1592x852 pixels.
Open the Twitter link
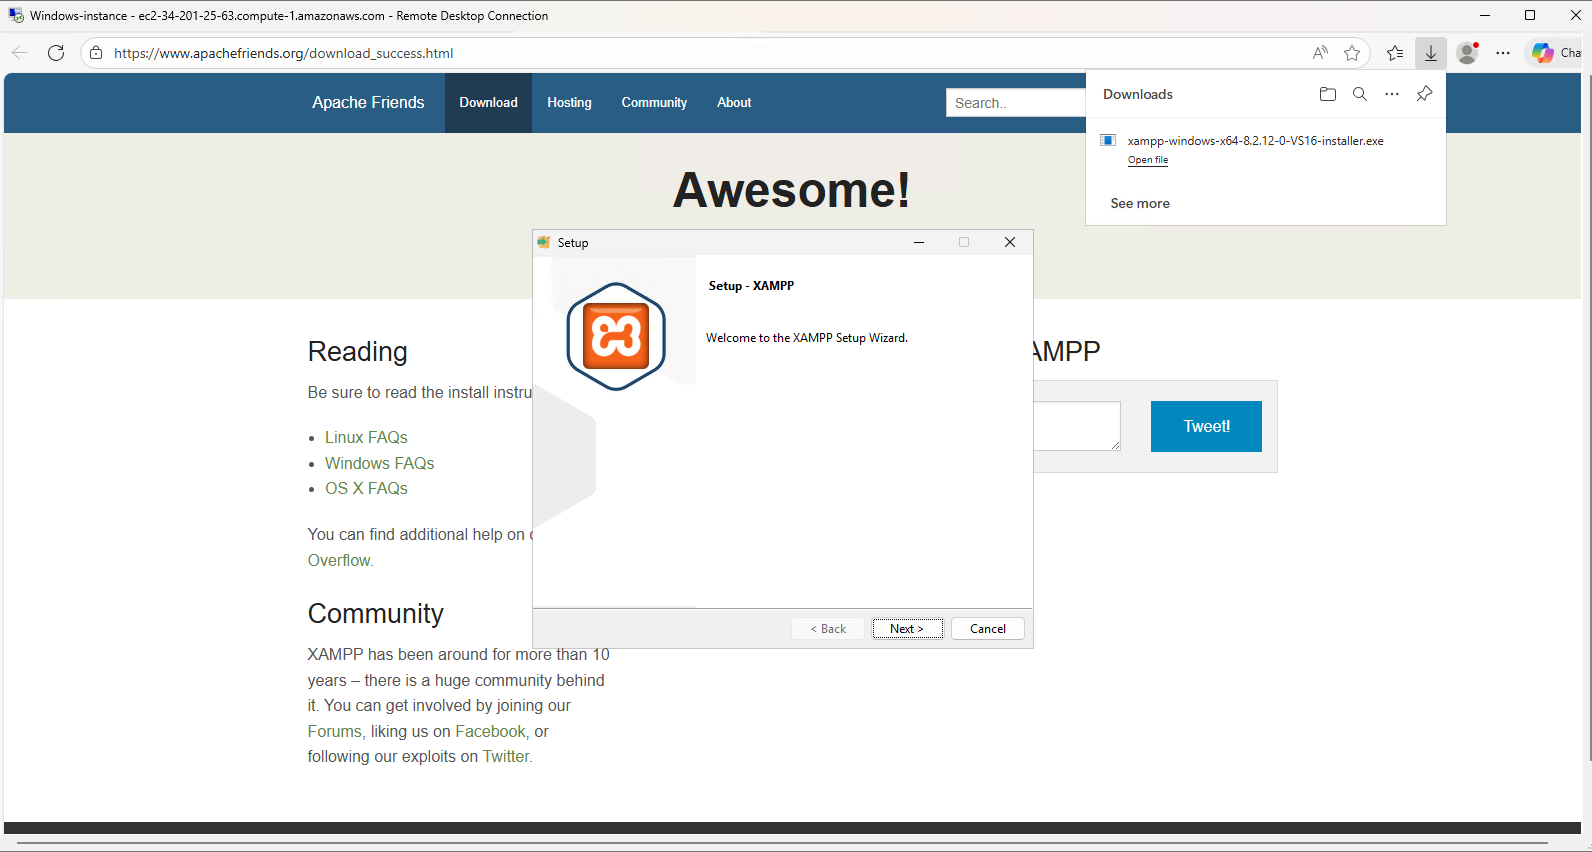[506, 756]
